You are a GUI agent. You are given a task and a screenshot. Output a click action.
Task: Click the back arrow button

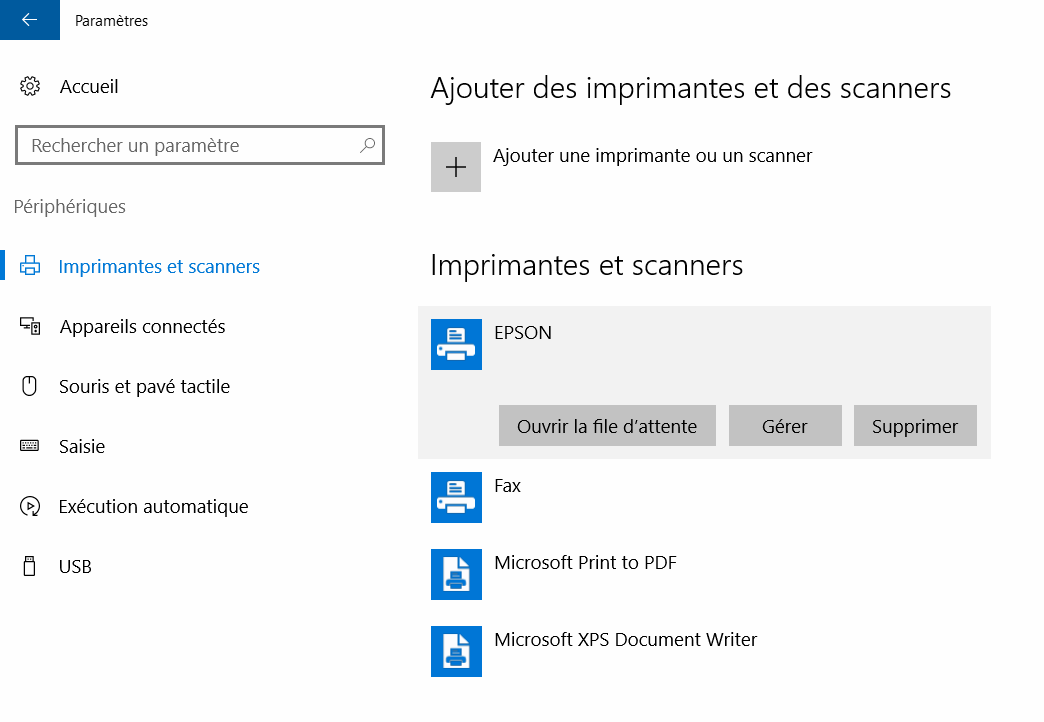coord(29,20)
